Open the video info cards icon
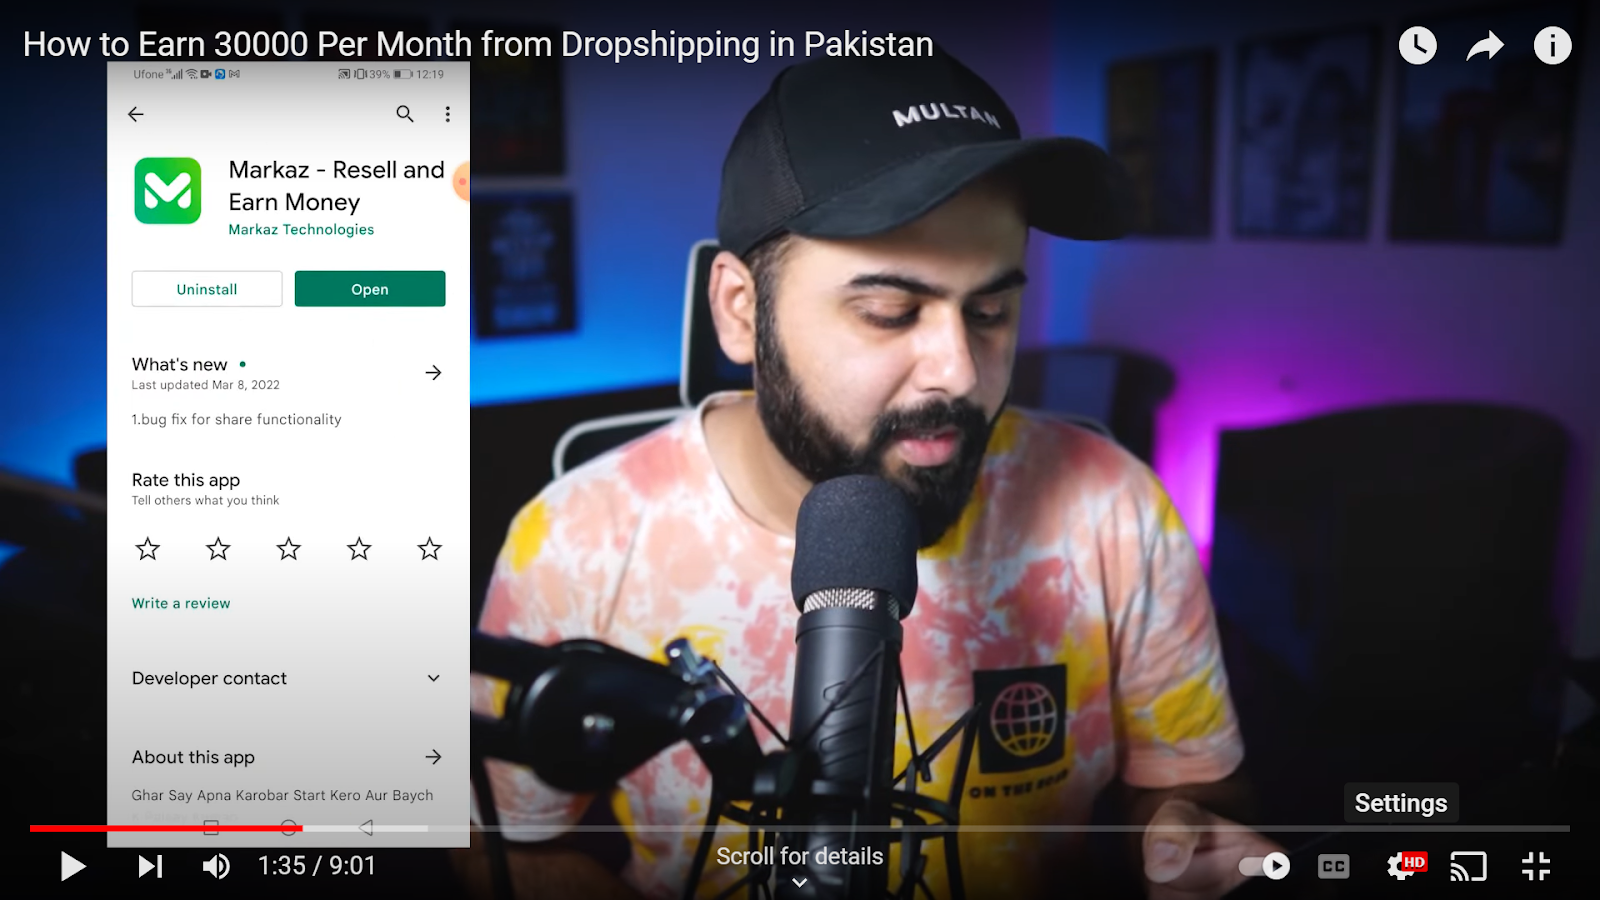 click(1552, 45)
